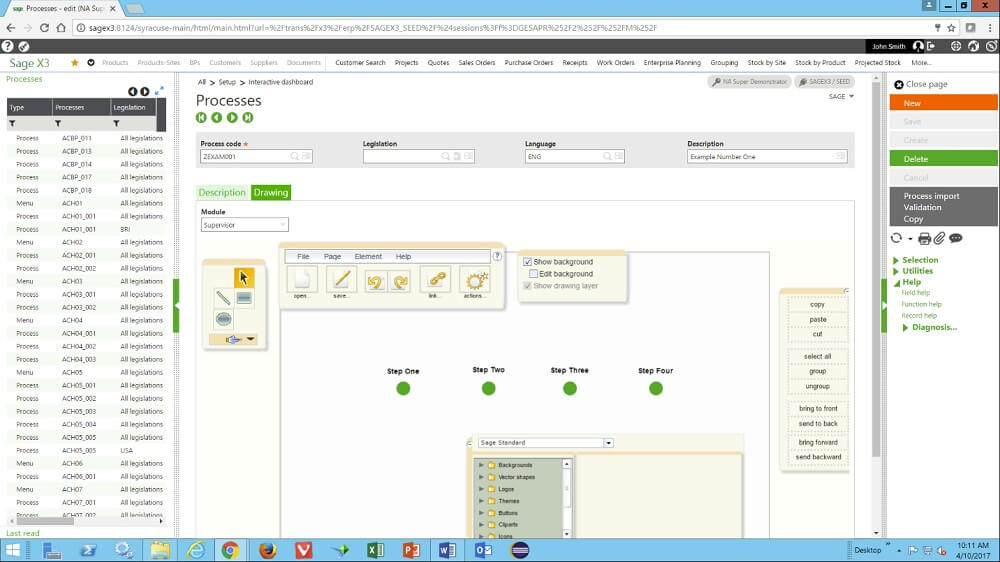Open the actions gear icon
Image resolution: width=1000 pixels, height=562 pixels.
tap(475, 280)
